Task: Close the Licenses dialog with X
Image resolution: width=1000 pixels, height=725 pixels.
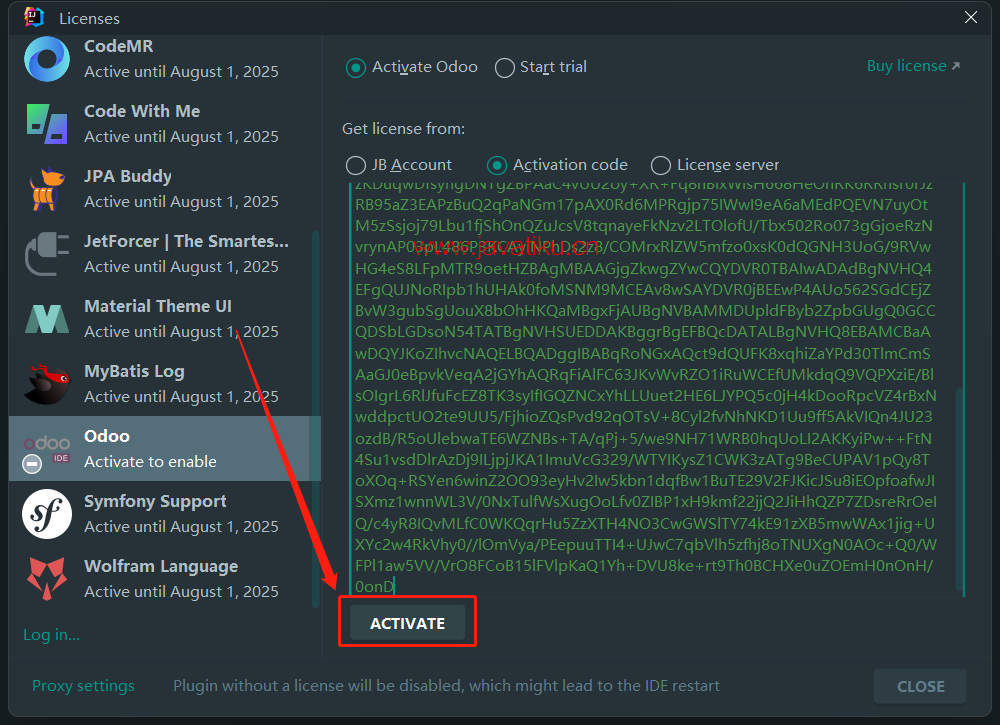Action: tap(971, 17)
